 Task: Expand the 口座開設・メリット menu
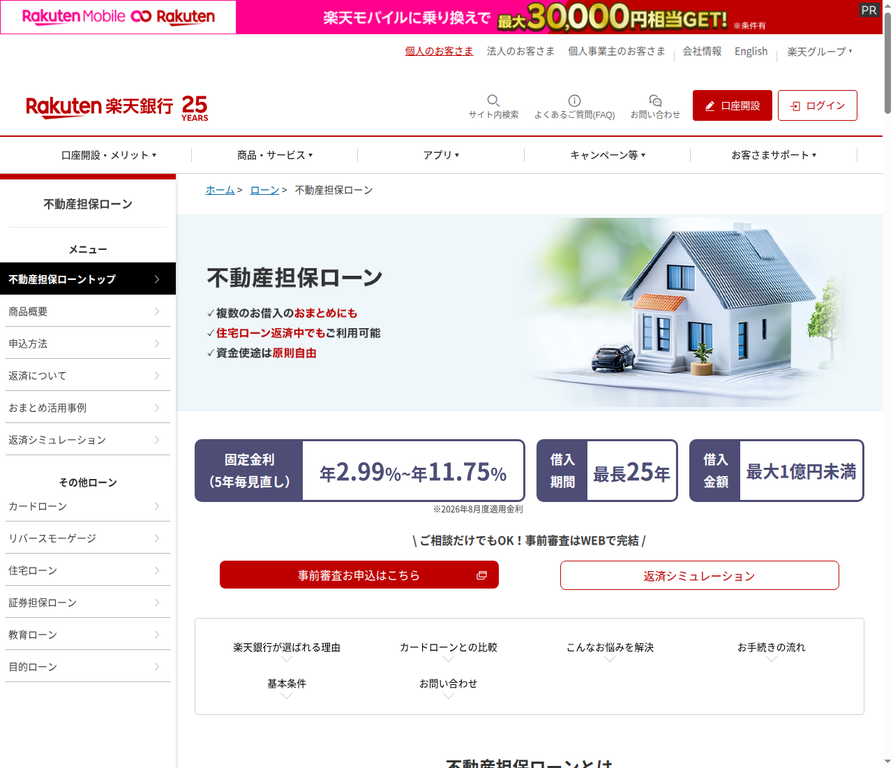108,155
